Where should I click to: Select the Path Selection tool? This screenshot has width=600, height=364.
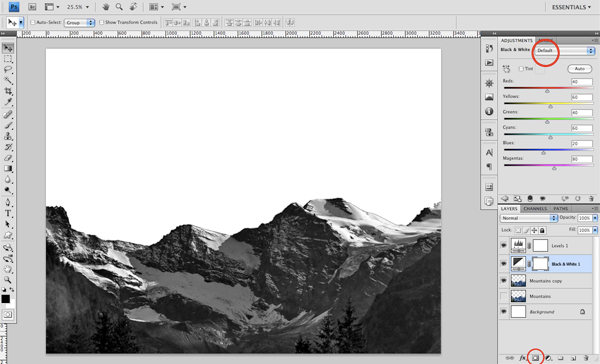coord(8,224)
